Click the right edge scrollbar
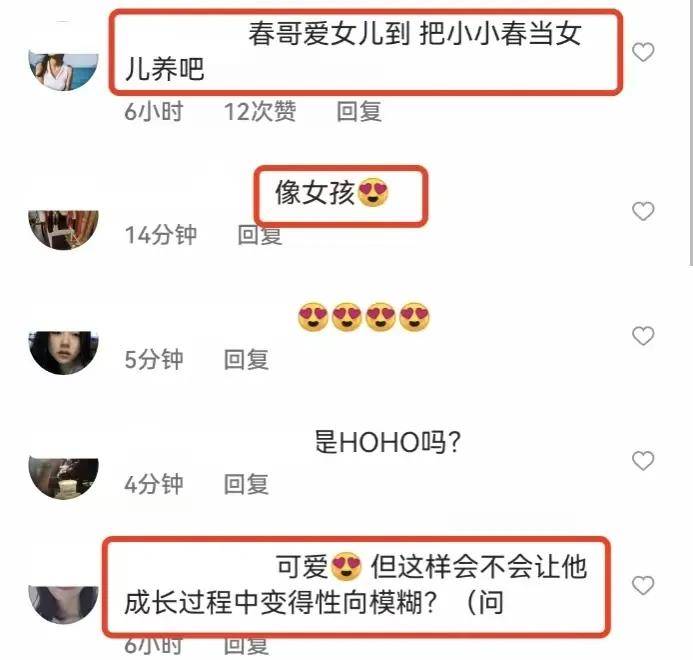Viewport: 693px width, 660px height. click(690, 133)
